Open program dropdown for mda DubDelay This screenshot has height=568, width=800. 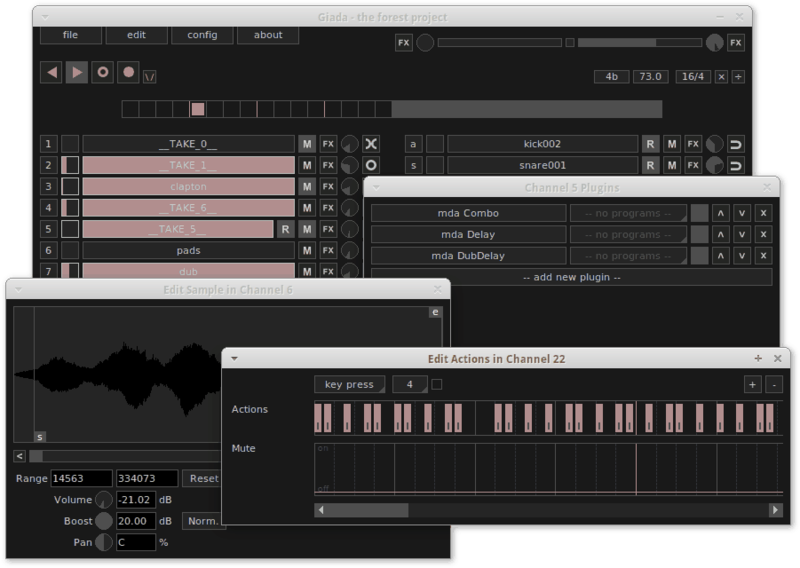(x=628, y=256)
